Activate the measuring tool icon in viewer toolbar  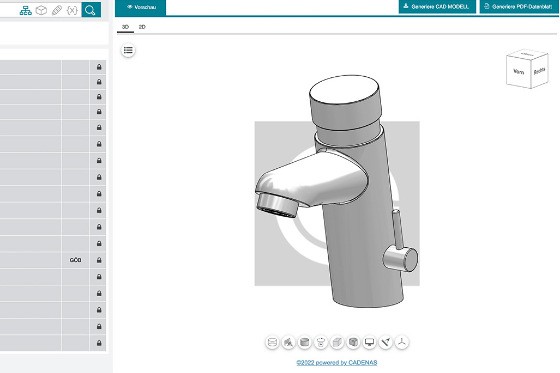coord(385,342)
